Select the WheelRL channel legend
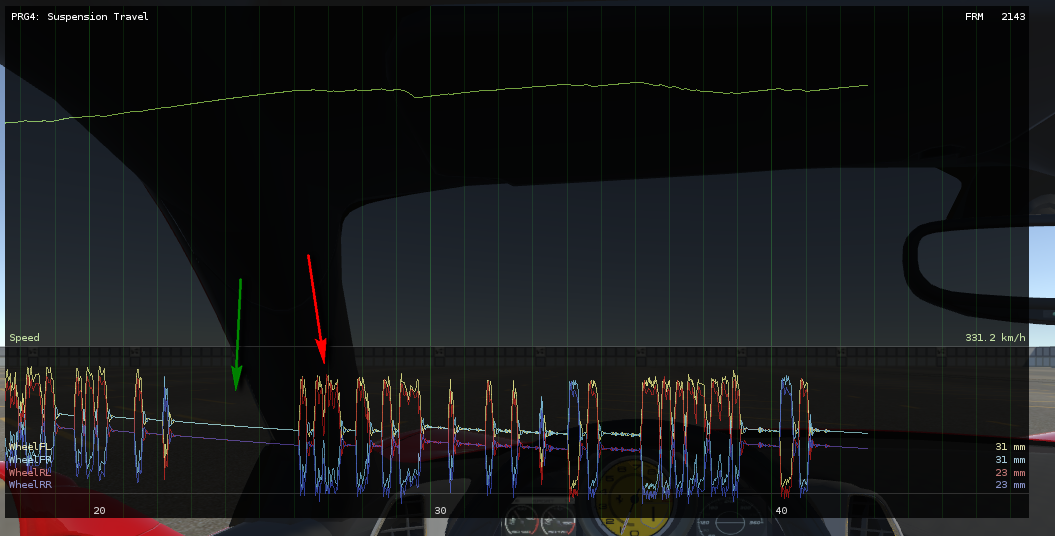Image resolution: width=1055 pixels, height=536 pixels. click(30, 472)
